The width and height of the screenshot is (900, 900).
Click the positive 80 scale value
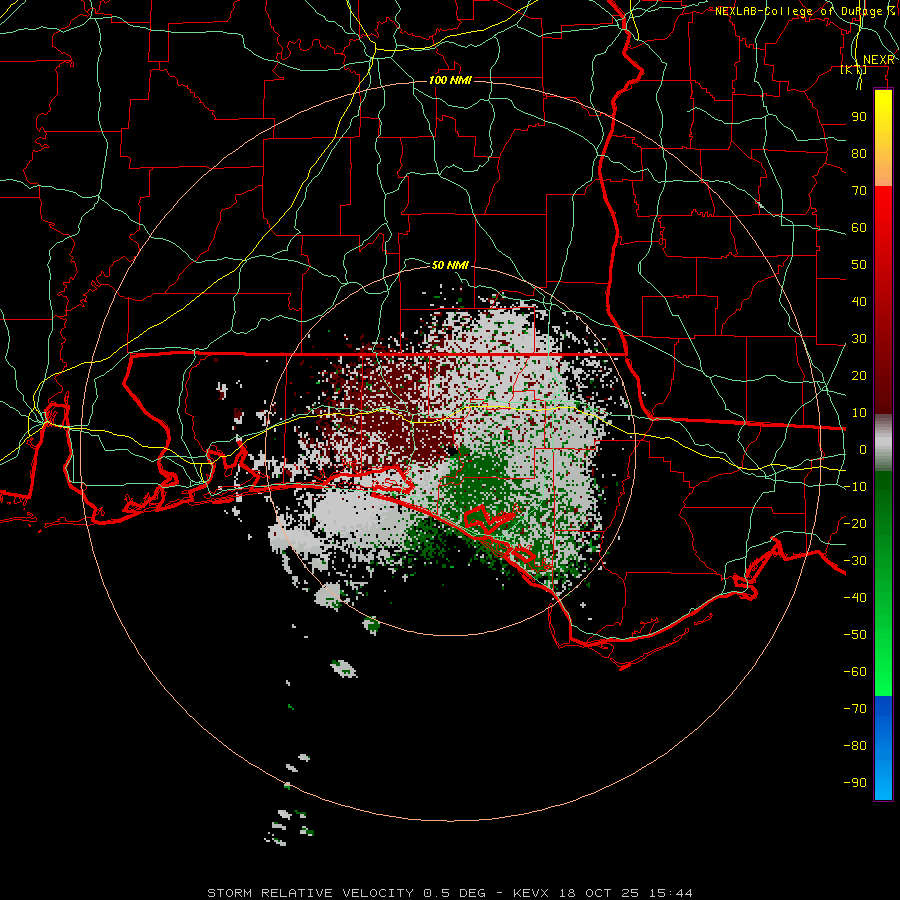point(859,154)
